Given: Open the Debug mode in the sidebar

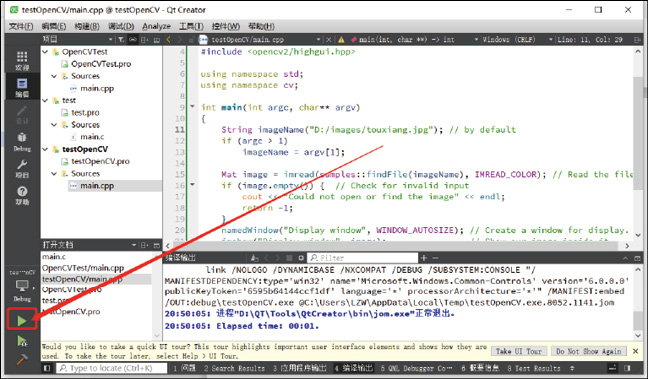Looking at the screenshot, I should [x=22, y=142].
